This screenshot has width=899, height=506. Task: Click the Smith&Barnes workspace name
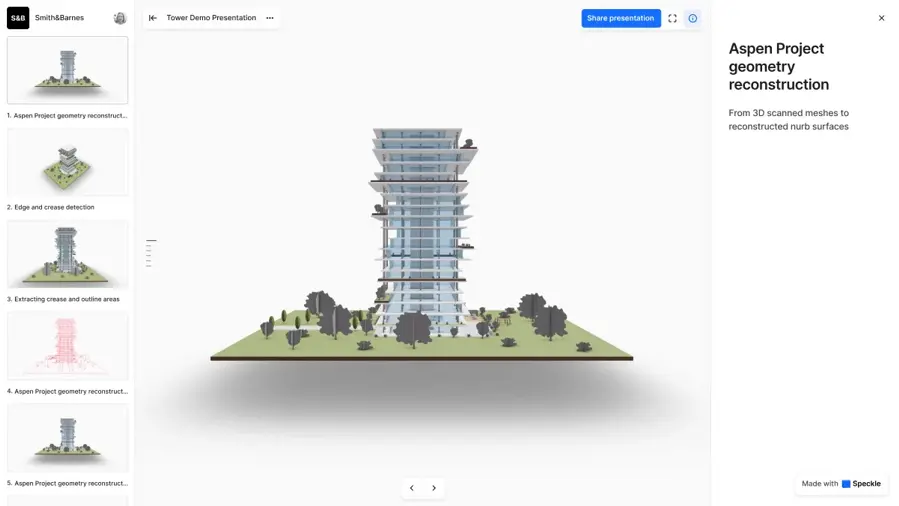59,18
